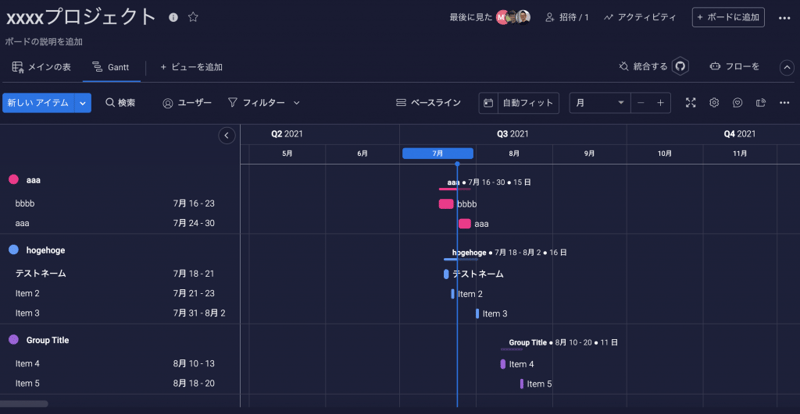Open the 月 timescale dropdown
The width and height of the screenshot is (800, 414).
pyautogui.click(x=600, y=103)
